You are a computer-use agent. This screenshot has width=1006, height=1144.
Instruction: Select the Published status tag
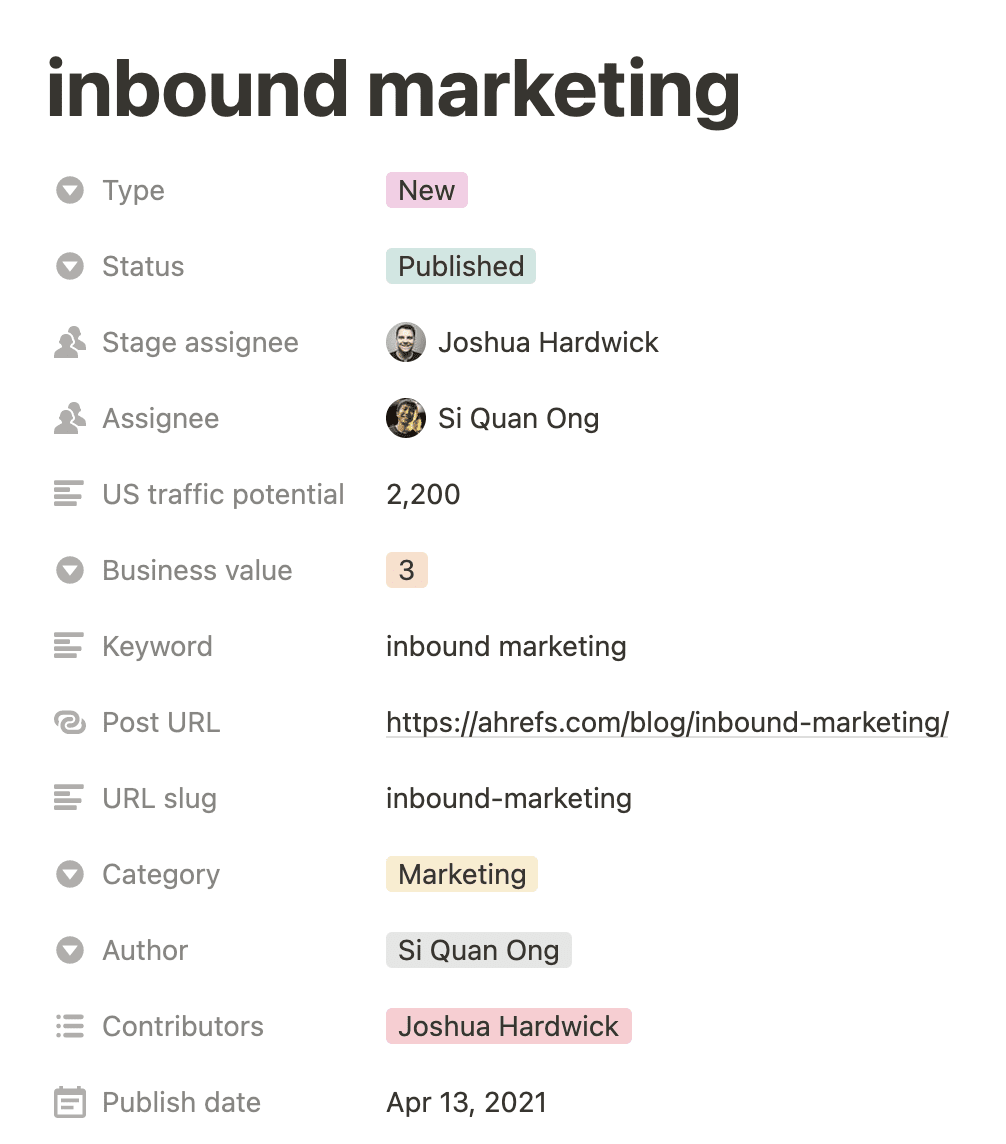[460, 266]
